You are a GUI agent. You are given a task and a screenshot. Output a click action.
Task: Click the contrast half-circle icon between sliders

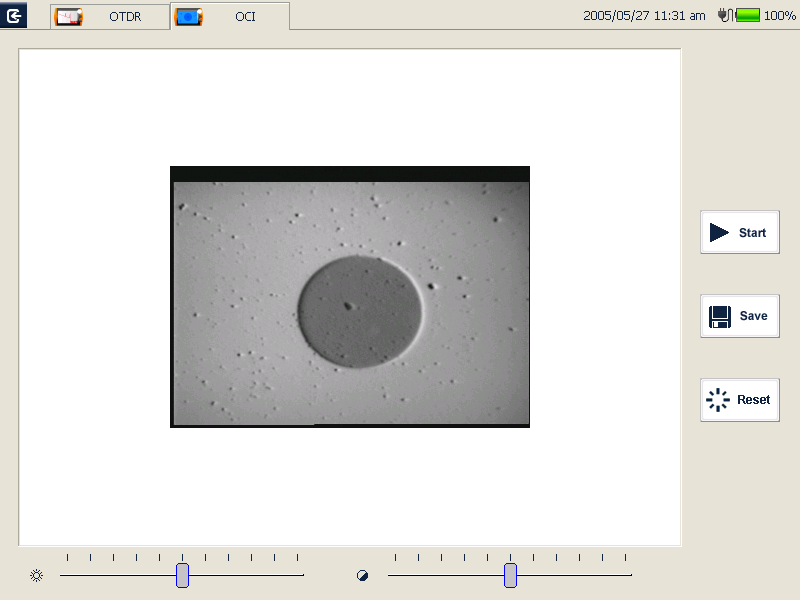[362, 575]
